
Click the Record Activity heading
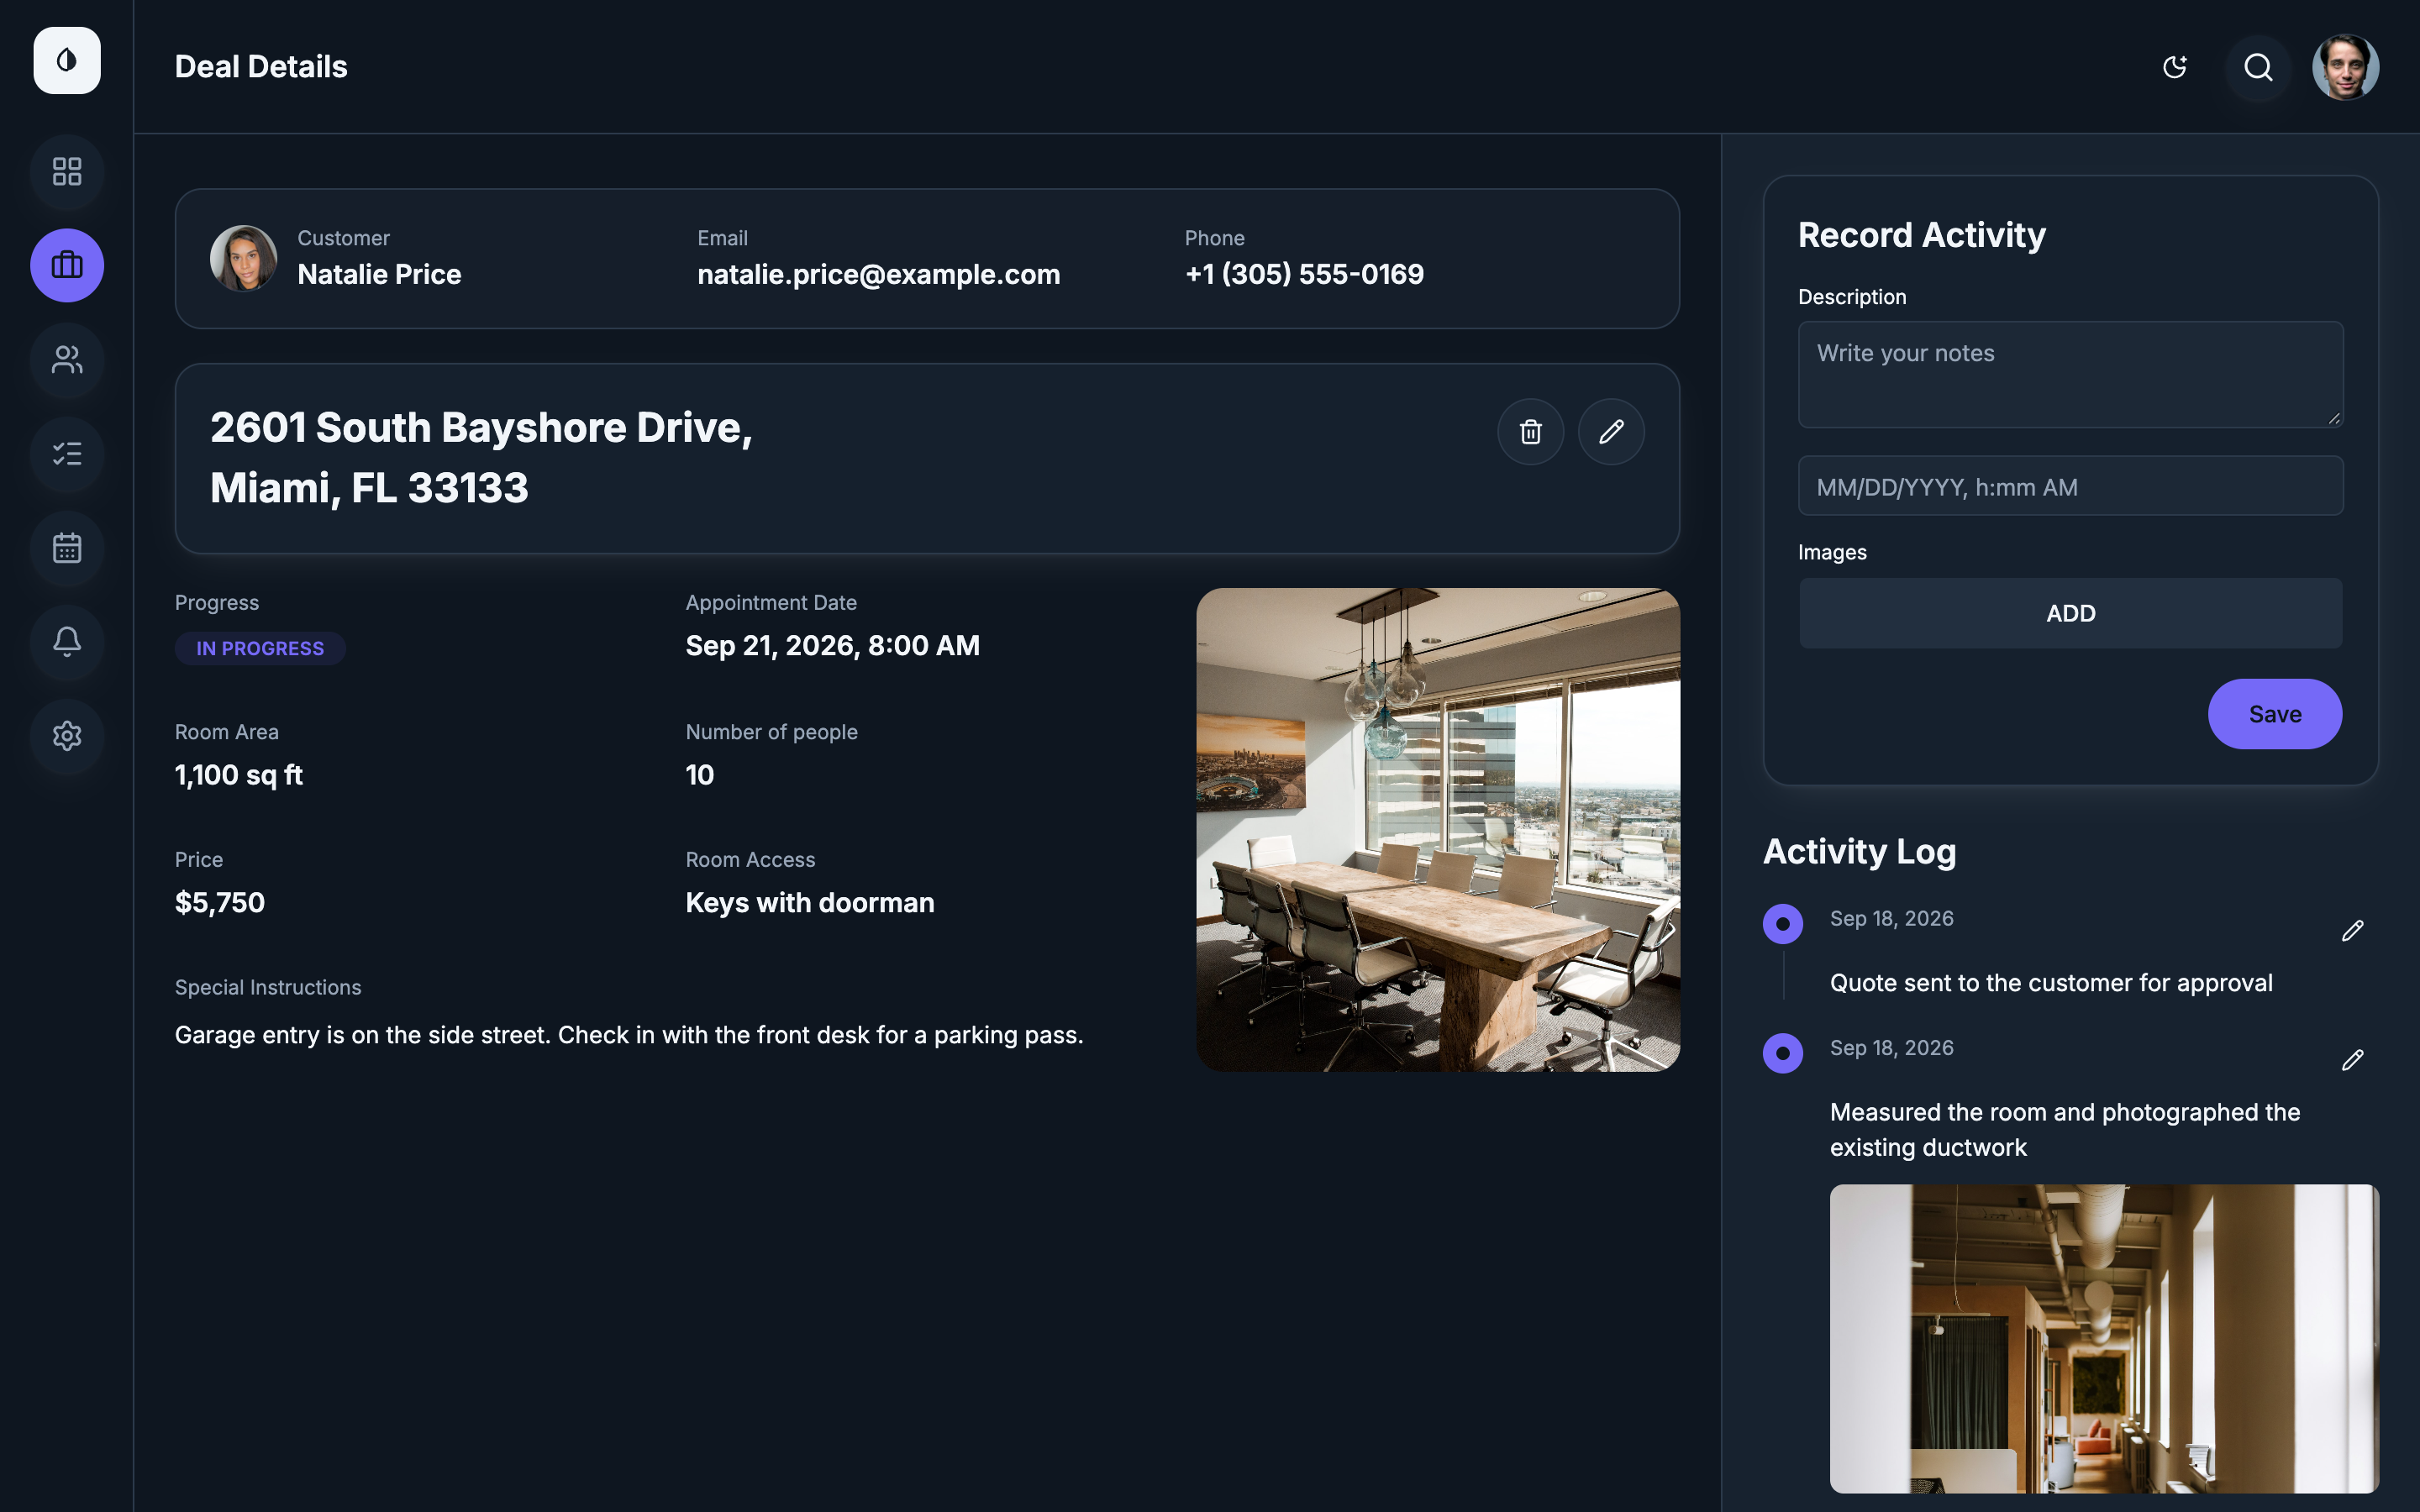pyautogui.click(x=1922, y=235)
